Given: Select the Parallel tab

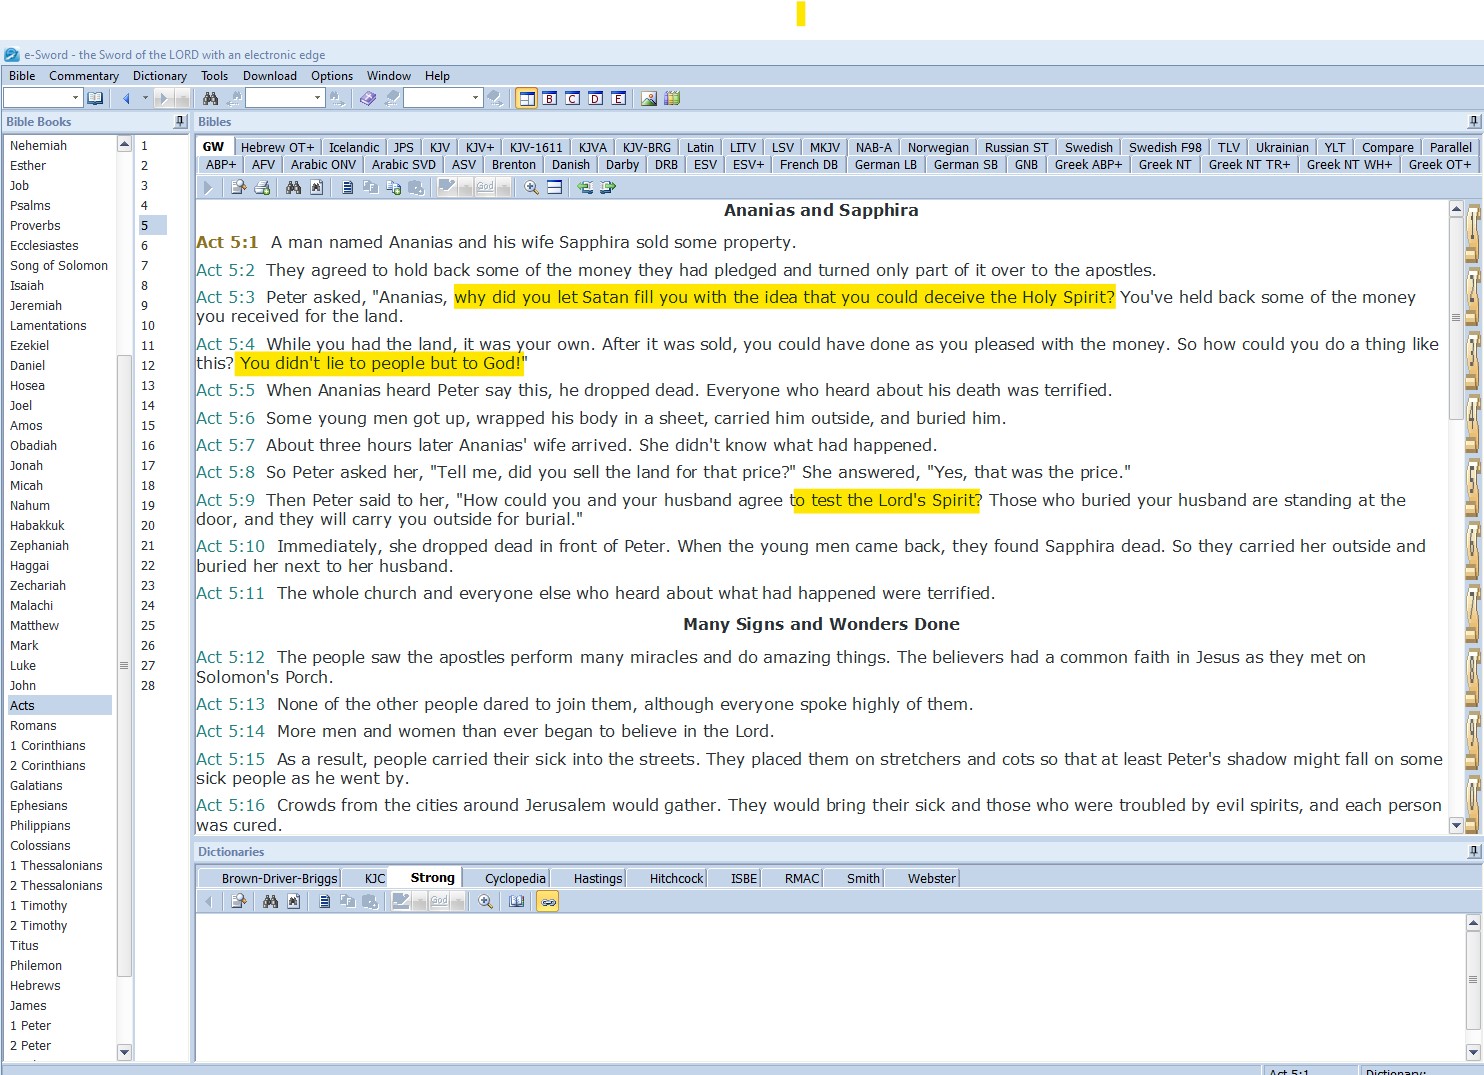Looking at the screenshot, I should (1450, 147).
